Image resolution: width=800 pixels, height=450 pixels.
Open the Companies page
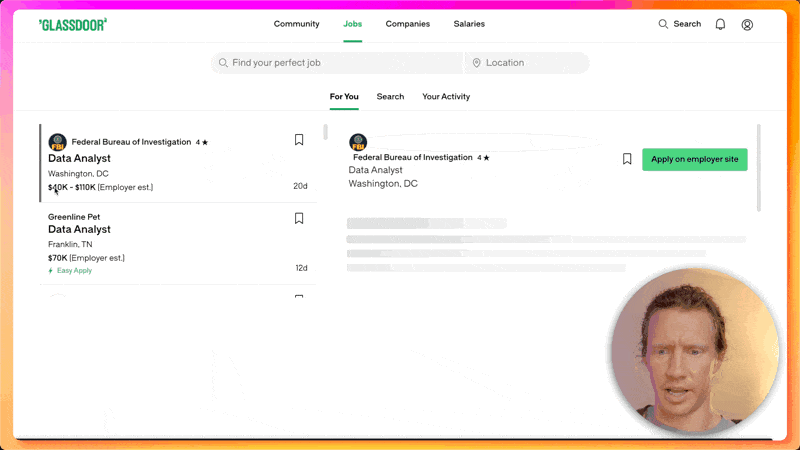click(408, 24)
